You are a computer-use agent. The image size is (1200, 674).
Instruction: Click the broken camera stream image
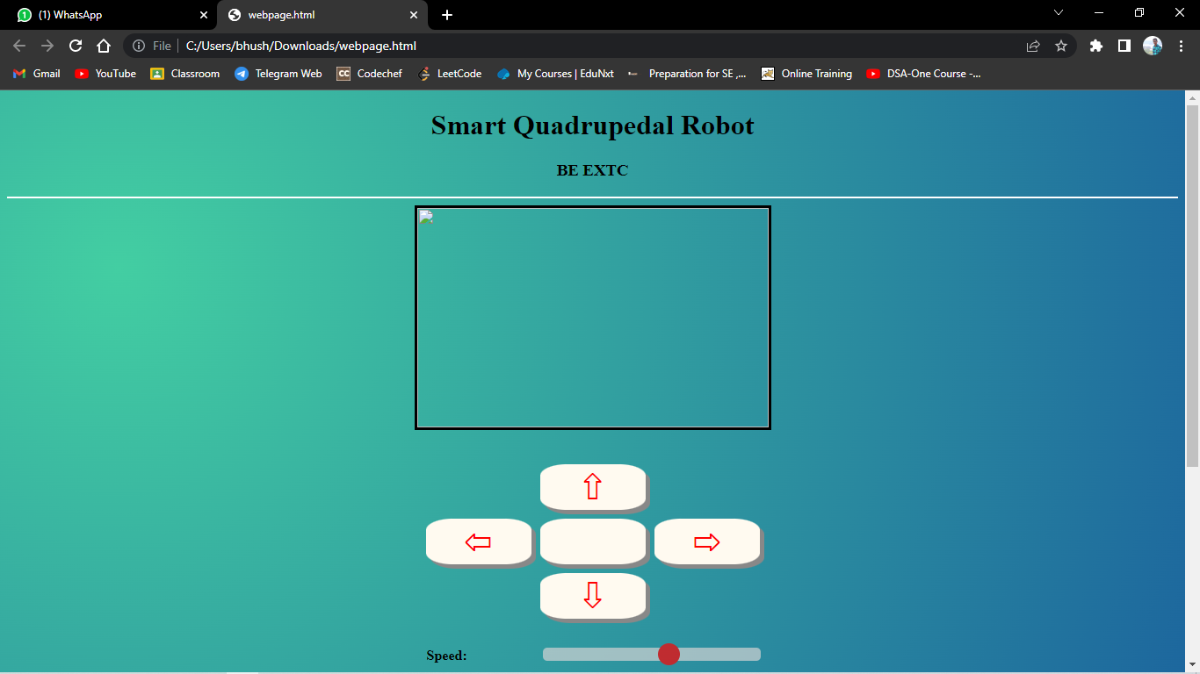[x=592, y=318]
